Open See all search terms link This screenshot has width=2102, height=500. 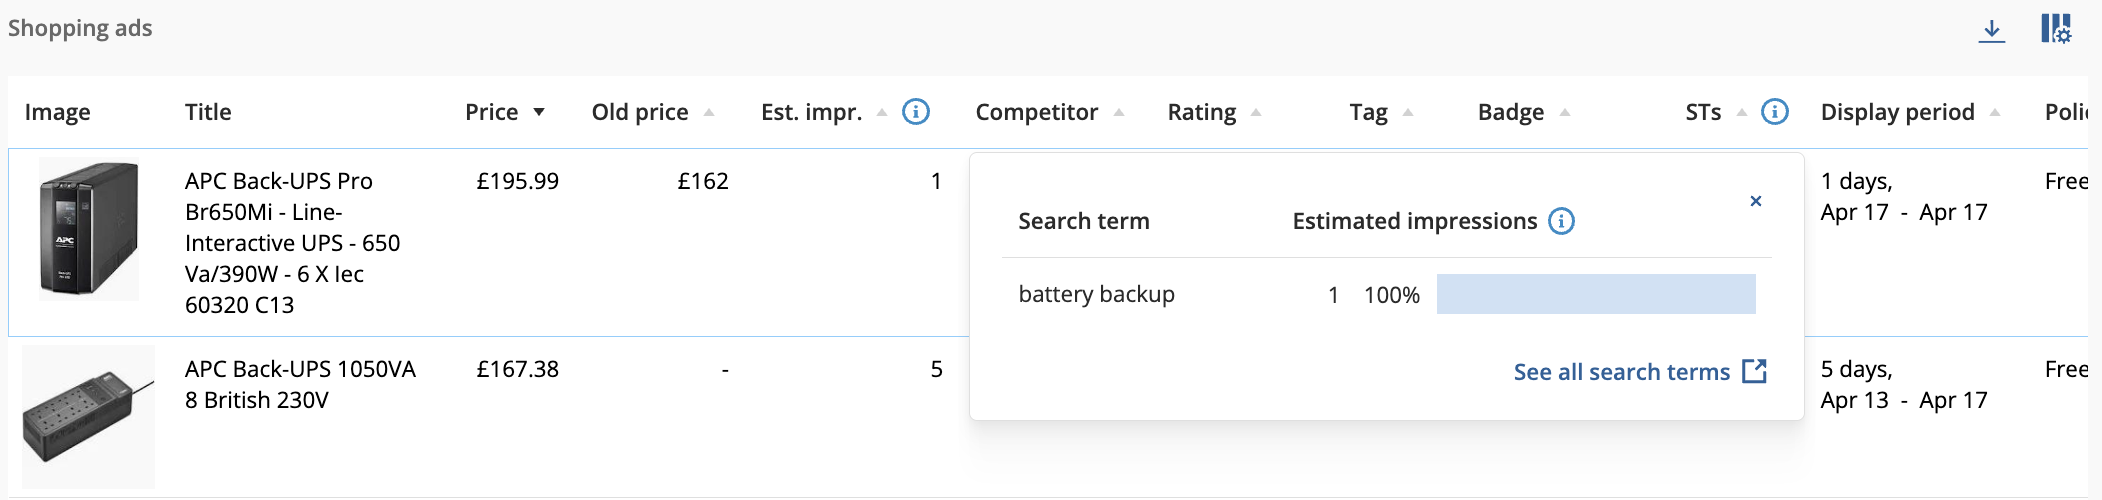point(1621,372)
